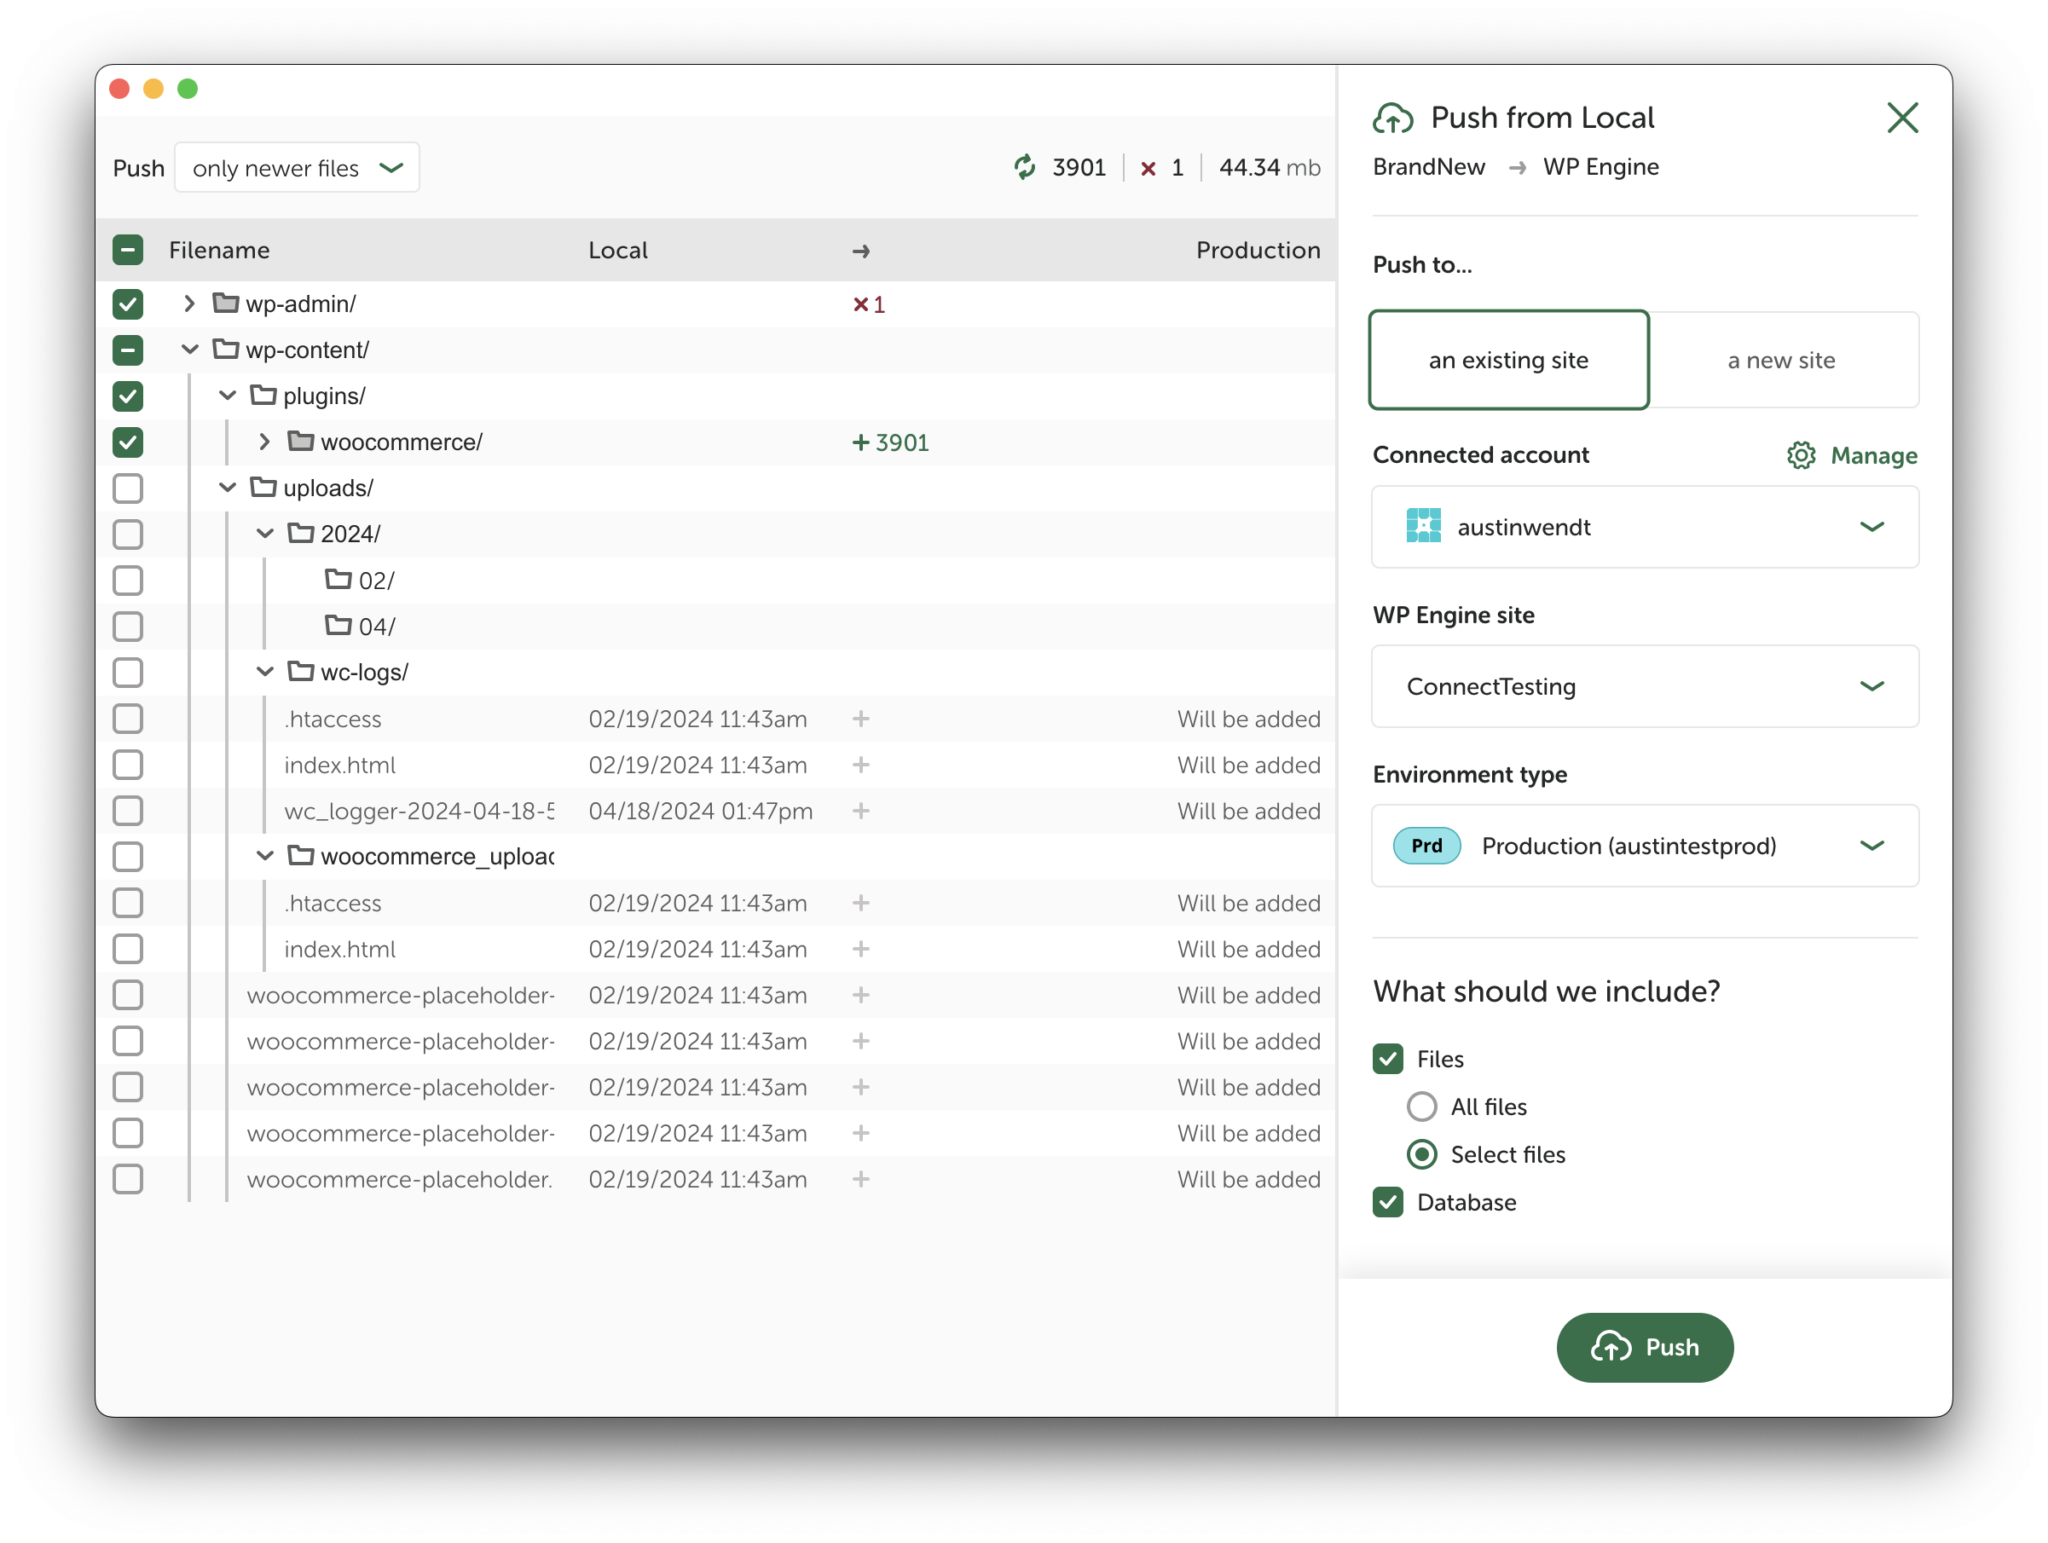Viewport: 2048px width, 1543px height.
Task: Click the red X error count icon
Action: [1148, 168]
